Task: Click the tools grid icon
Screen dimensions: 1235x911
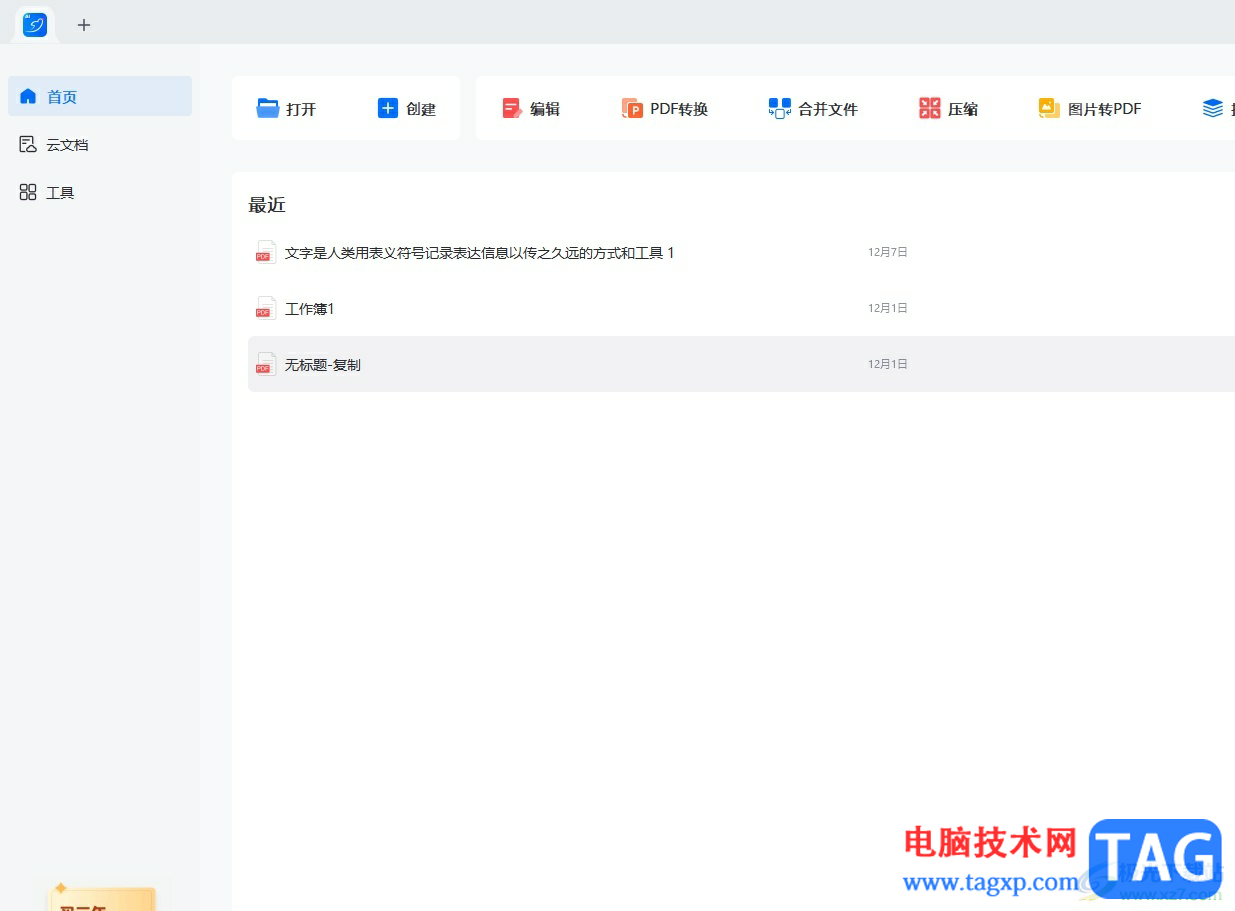Action: pyautogui.click(x=28, y=192)
